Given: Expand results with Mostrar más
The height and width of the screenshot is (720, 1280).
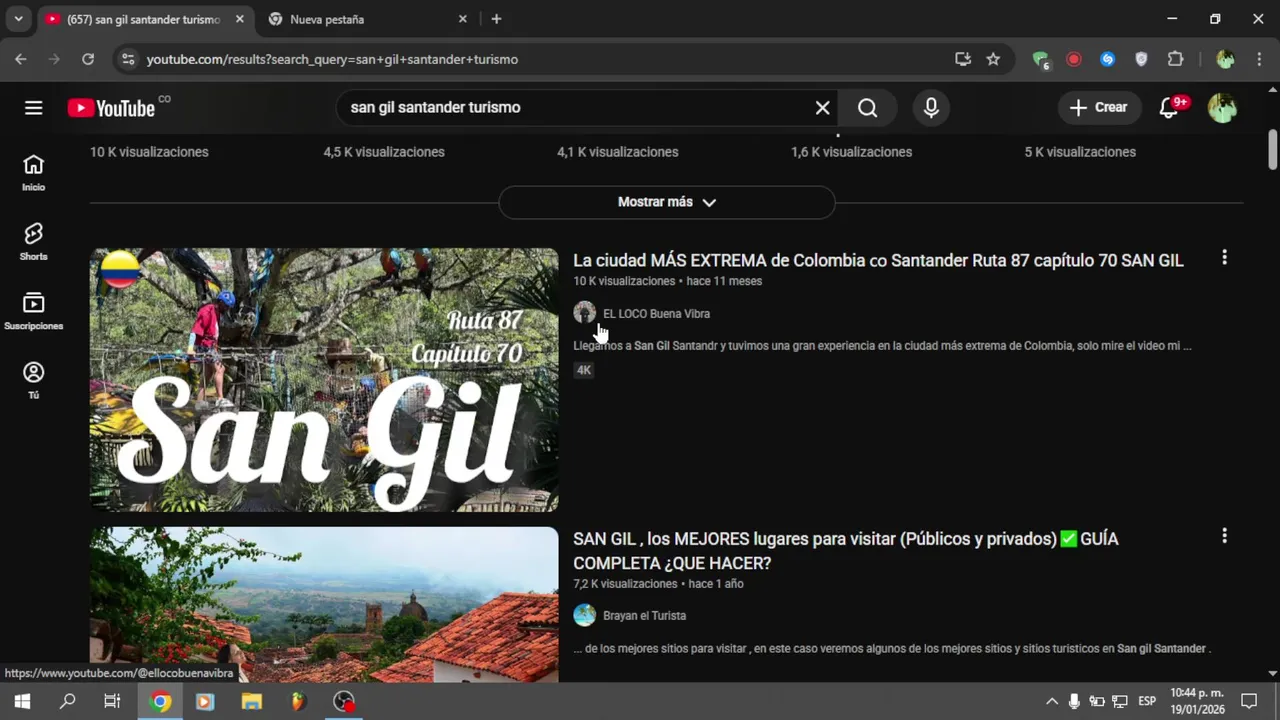Looking at the screenshot, I should (666, 202).
